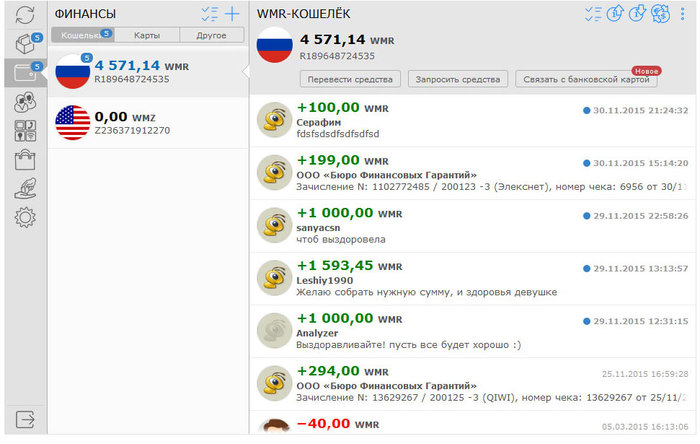
Task: Click the checklist icon in the ФИНАНСЫ header
Action: click(210, 14)
